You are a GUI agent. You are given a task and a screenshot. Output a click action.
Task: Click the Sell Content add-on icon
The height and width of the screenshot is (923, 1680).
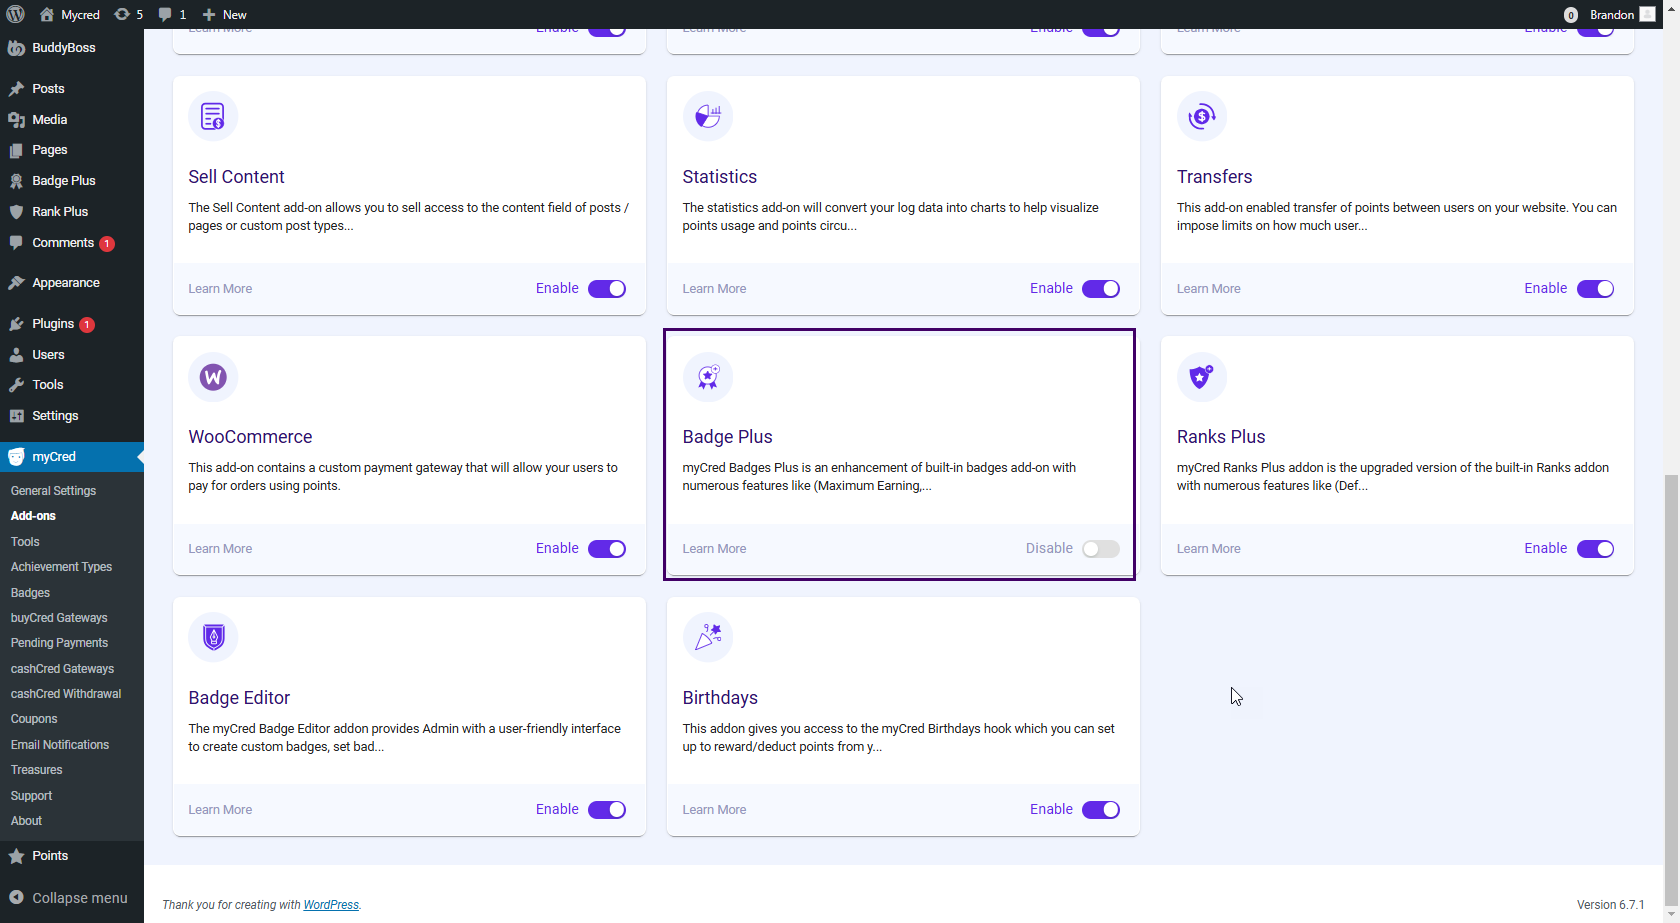[x=213, y=117]
